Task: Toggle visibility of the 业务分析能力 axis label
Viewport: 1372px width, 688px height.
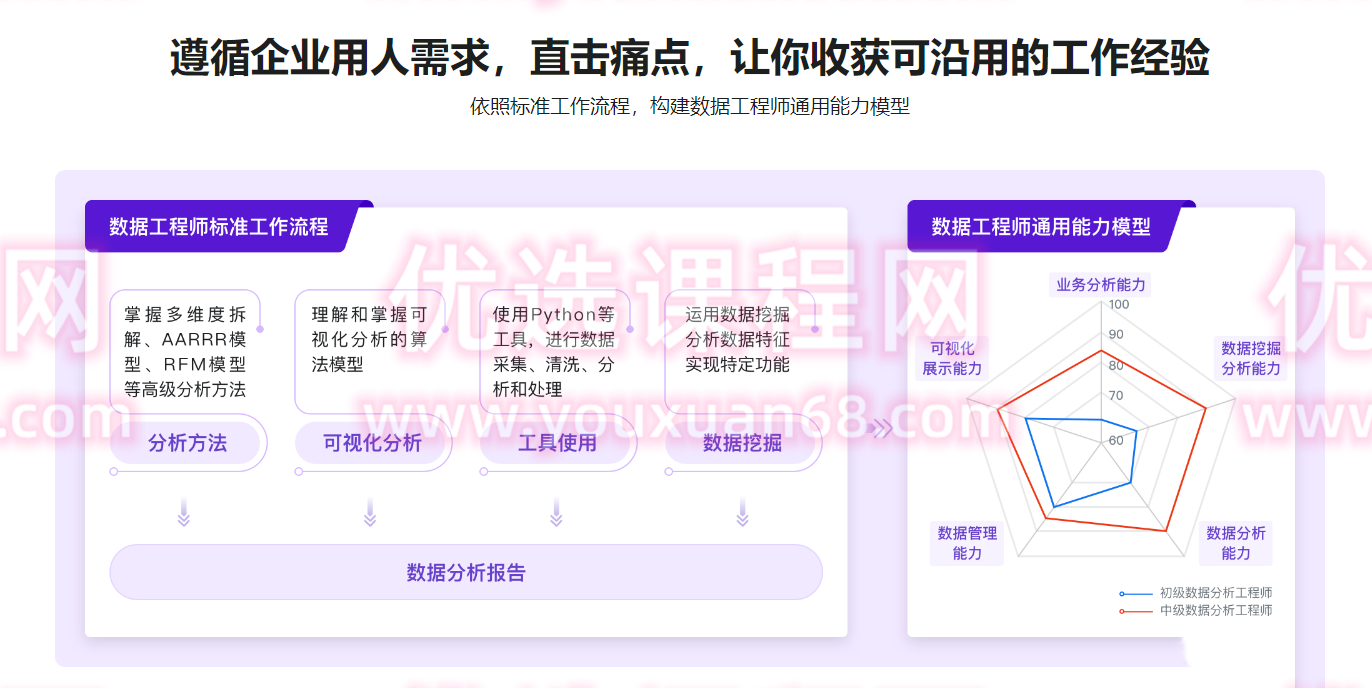Action: tap(1099, 285)
